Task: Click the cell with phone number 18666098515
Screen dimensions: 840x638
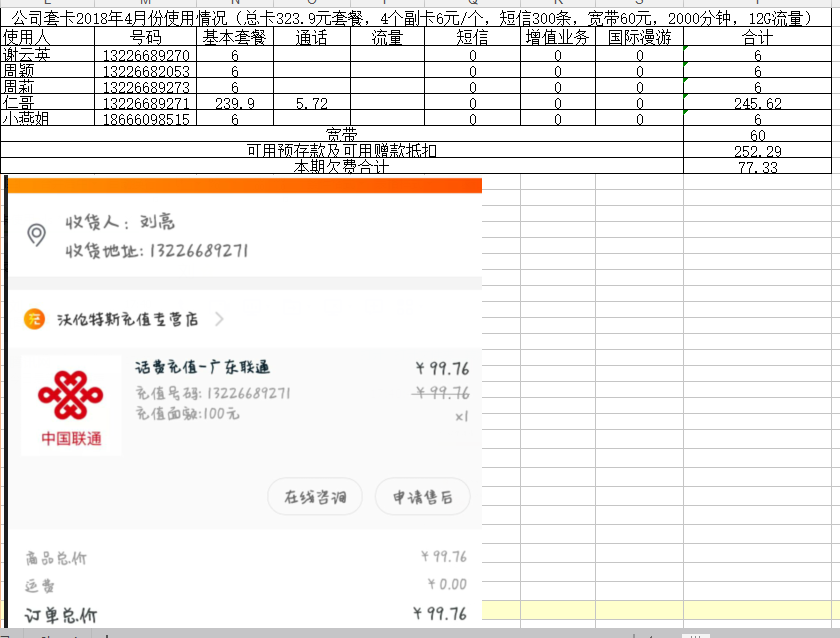Action: point(145,119)
